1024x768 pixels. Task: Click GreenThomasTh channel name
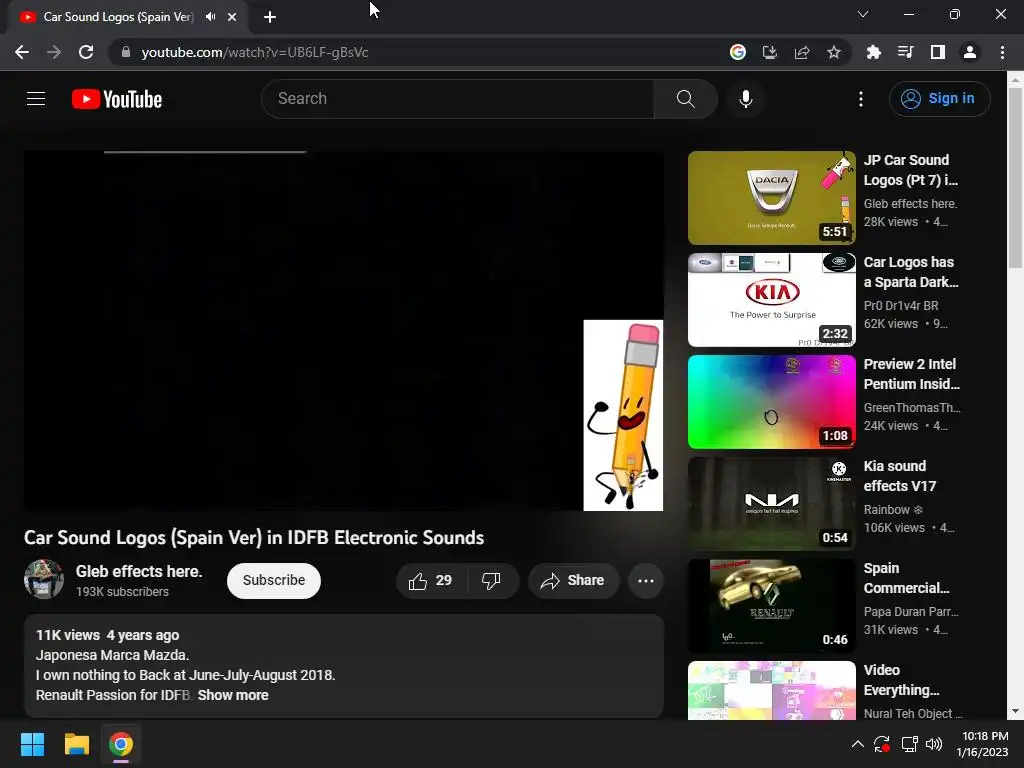tap(912, 408)
